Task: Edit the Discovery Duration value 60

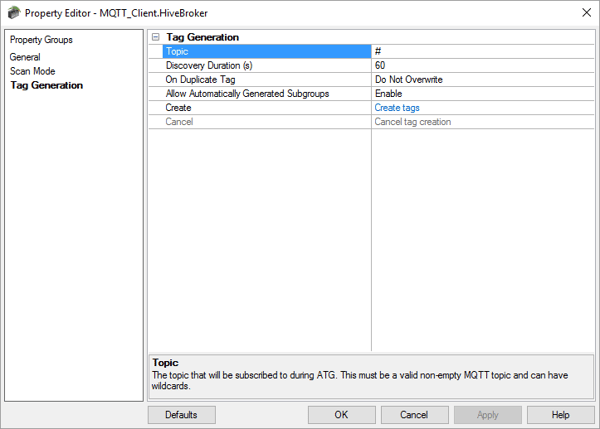Action: [x=480, y=65]
